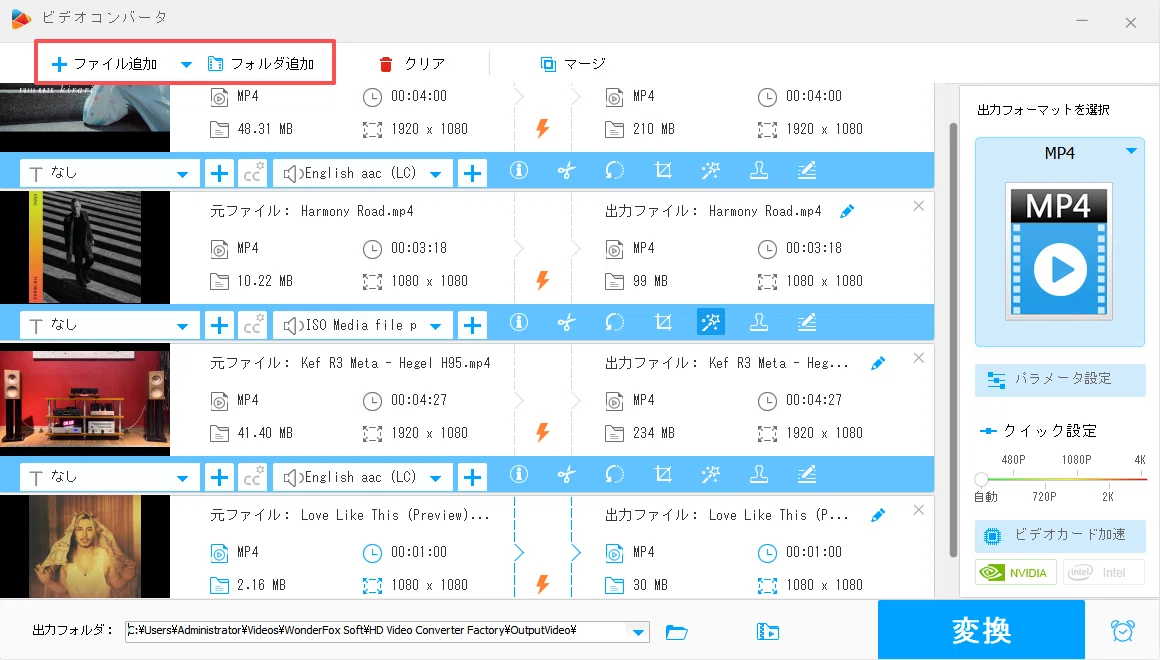
Task: Open effects wand under Kef R3 Meta
Action: [x=711, y=474]
